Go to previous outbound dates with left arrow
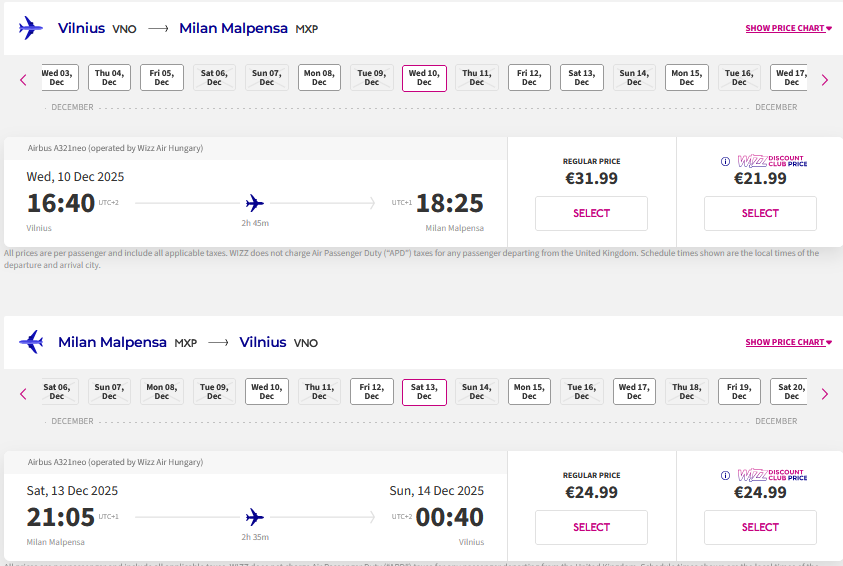The width and height of the screenshot is (843, 566). (x=23, y=80)
